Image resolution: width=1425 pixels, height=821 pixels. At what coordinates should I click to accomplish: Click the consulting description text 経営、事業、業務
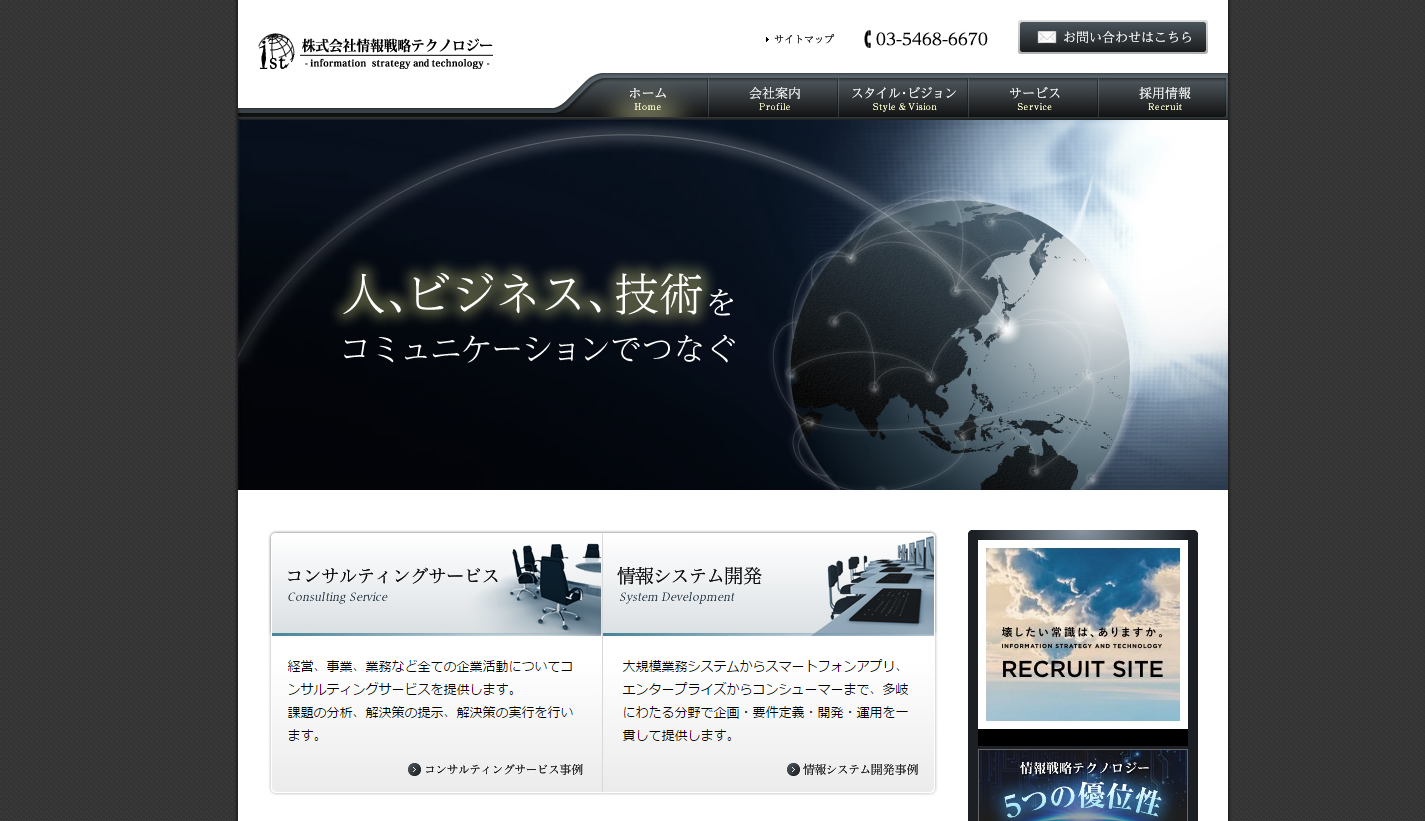(430, 700)
